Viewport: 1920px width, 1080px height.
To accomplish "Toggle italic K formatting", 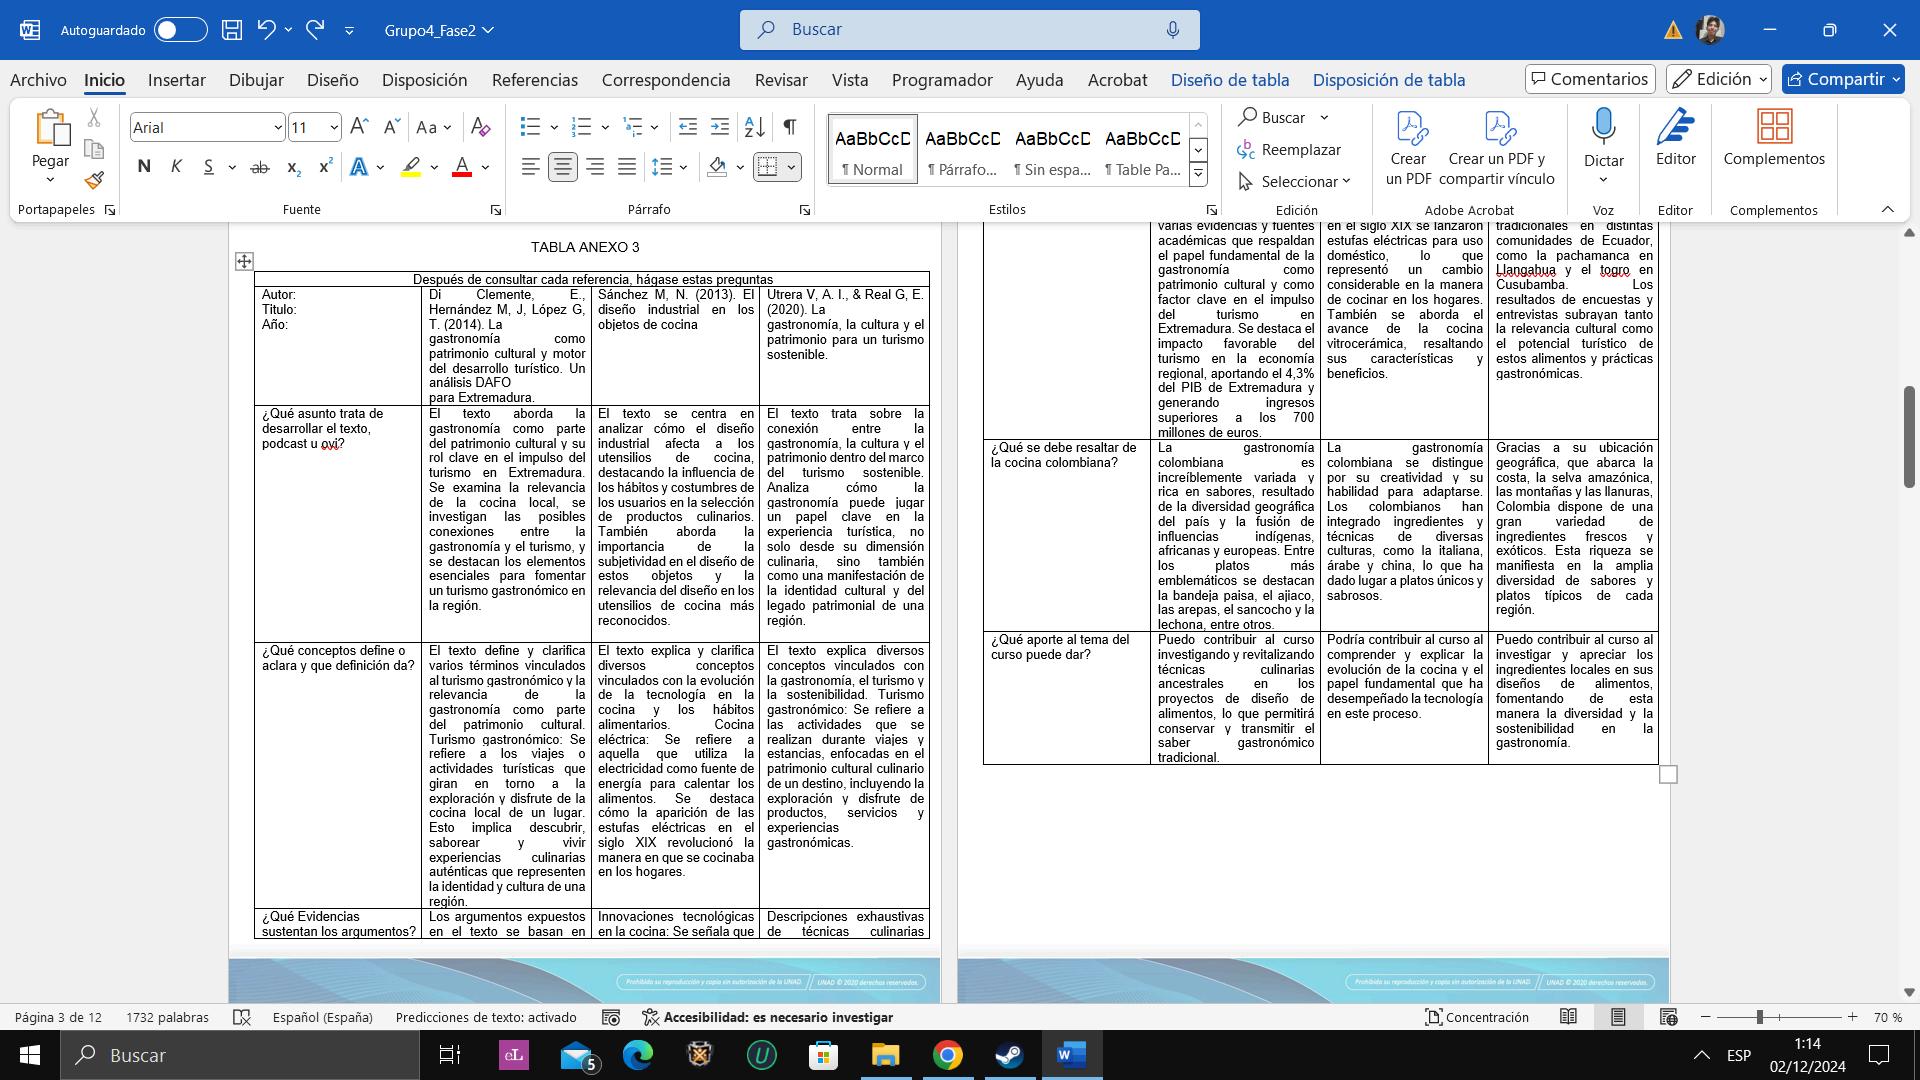I will (176, 167).
